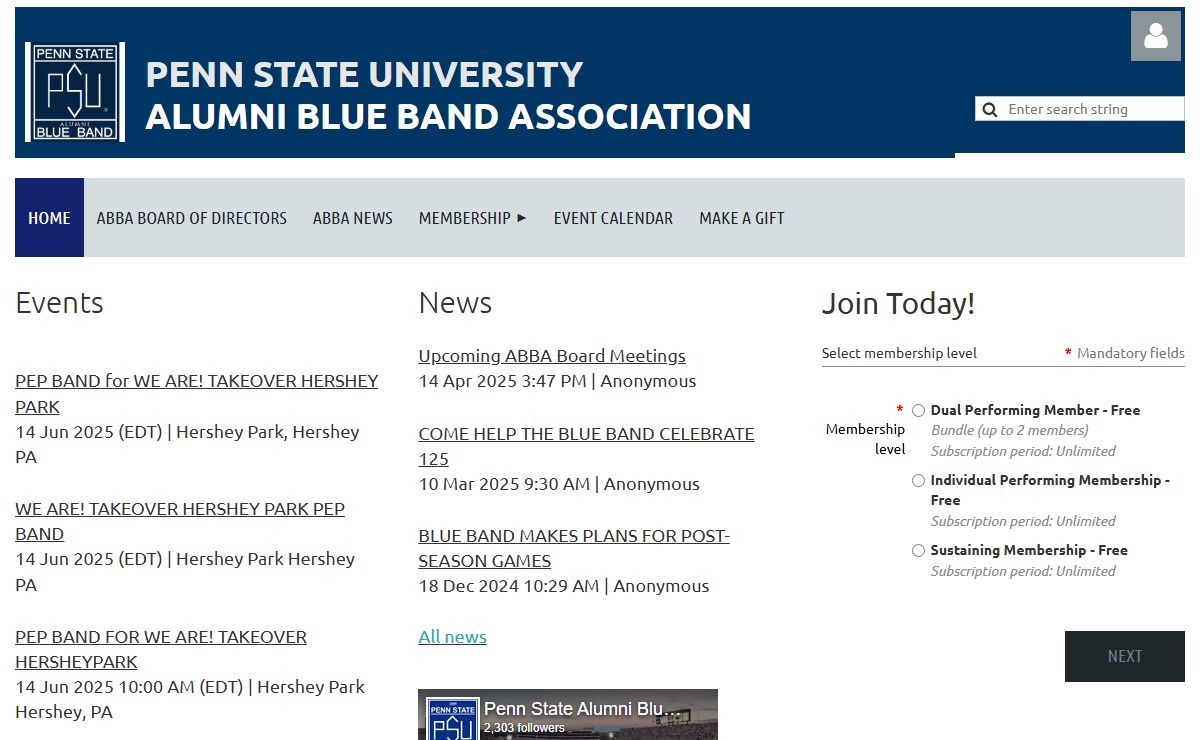Image resolution: width=1200 pixels, height=740 pixels.
Task: Click the search magnifier icon
Action: click(990, 109)
